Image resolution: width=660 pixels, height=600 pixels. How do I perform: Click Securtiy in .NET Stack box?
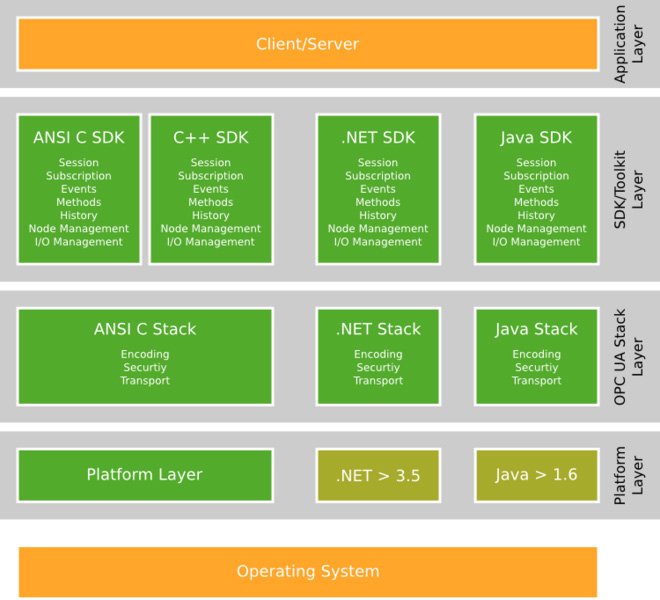[378, 368]
